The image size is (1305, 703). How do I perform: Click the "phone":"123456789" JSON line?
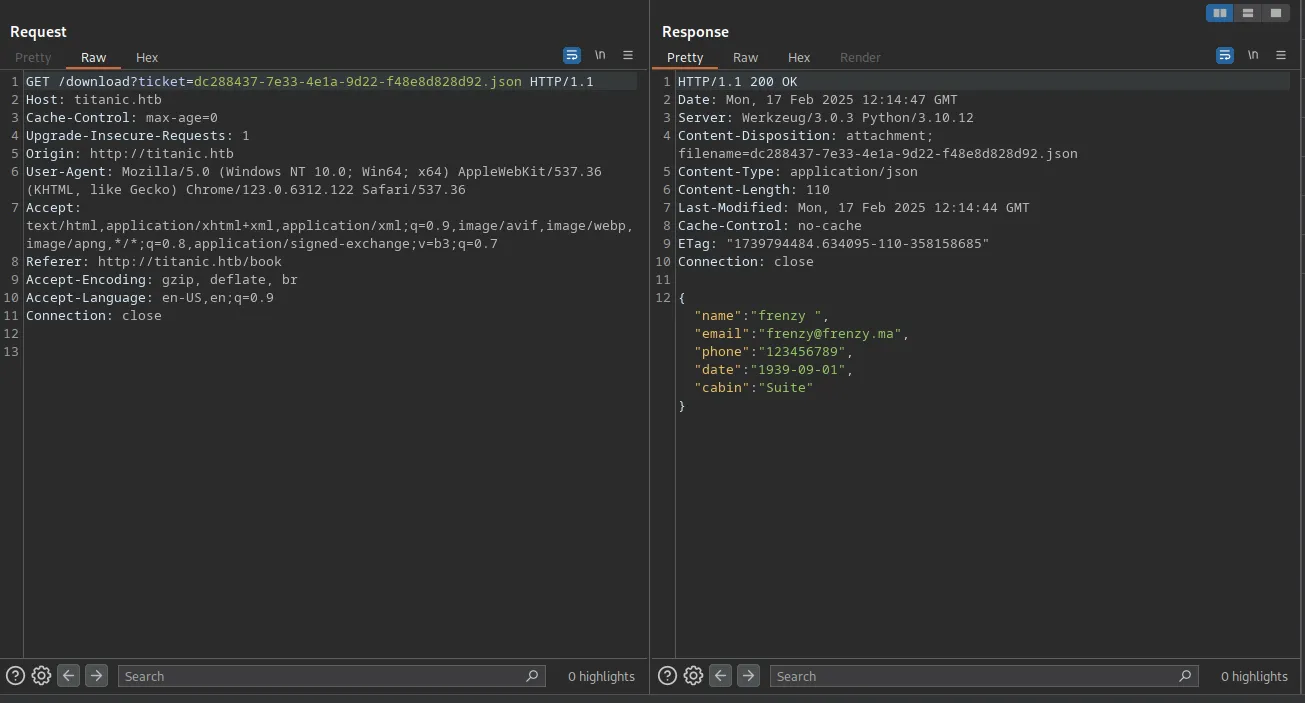[774, 351]
